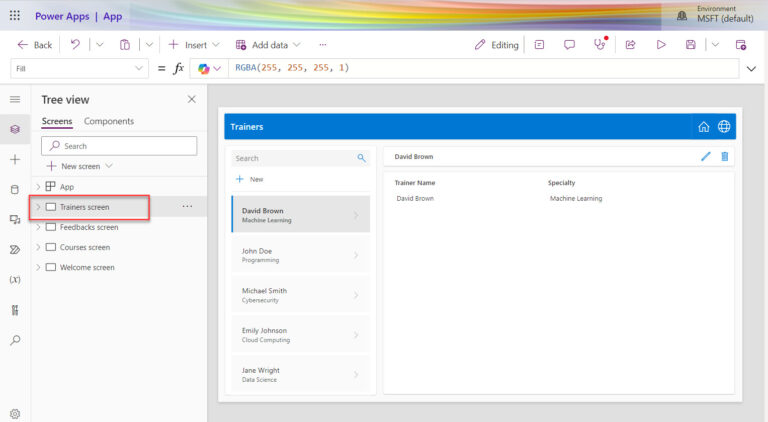Click the Share icon in toolbar

pos(630,45)
